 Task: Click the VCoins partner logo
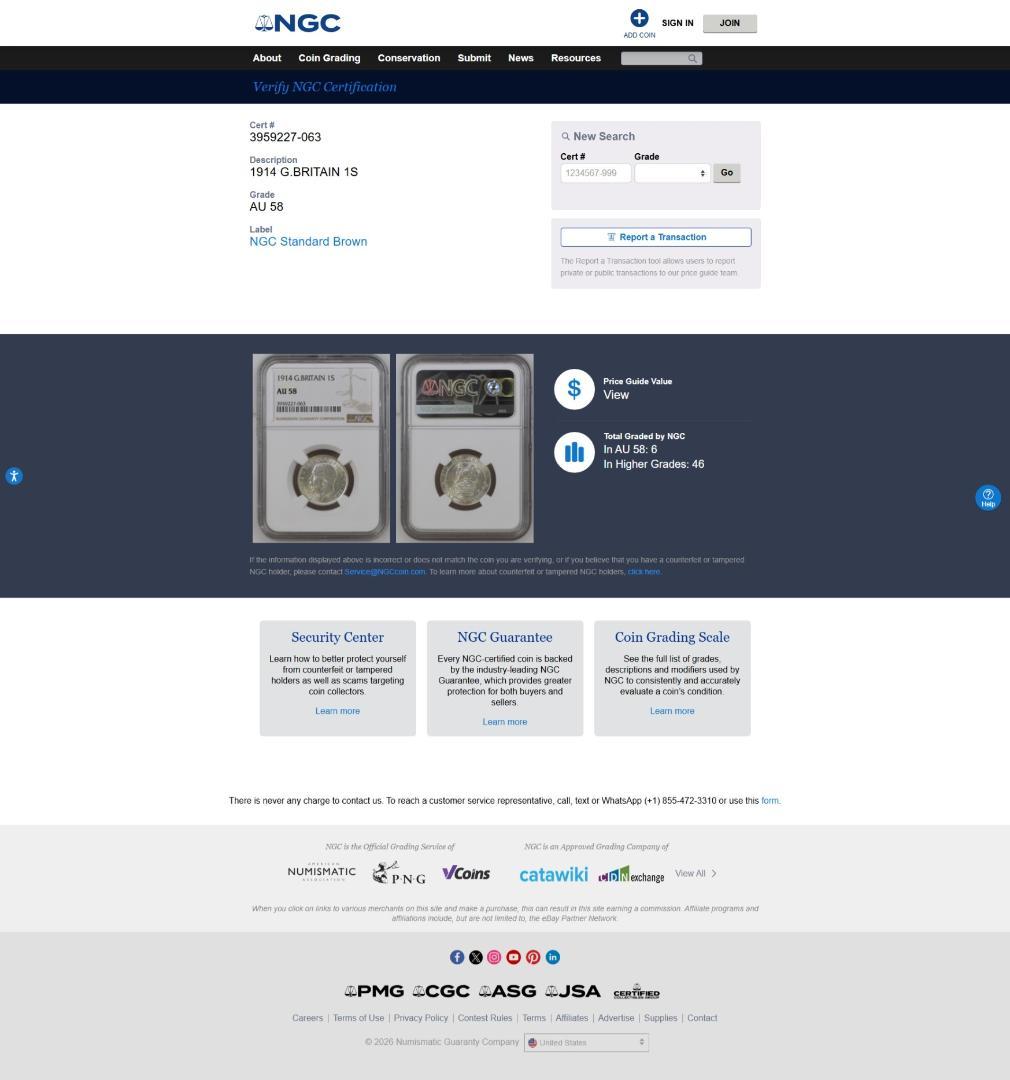tap(466, 873)
